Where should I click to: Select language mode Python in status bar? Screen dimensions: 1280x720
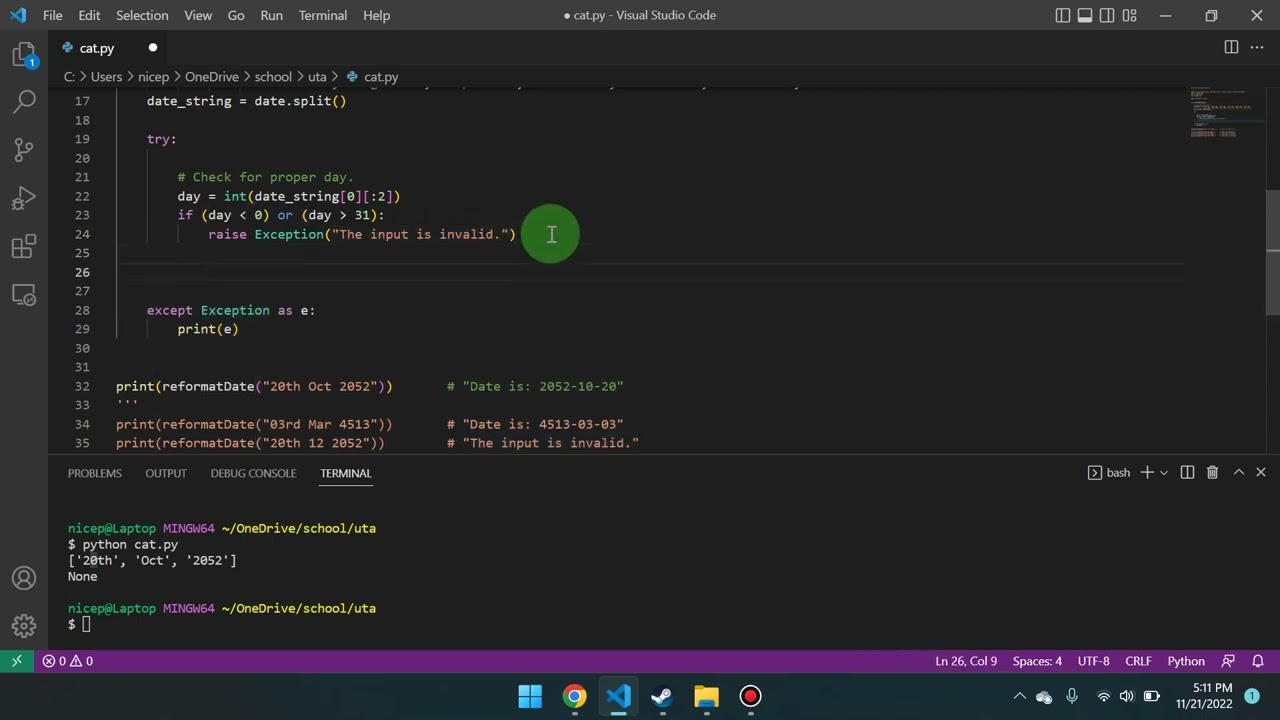point(1186,661)
